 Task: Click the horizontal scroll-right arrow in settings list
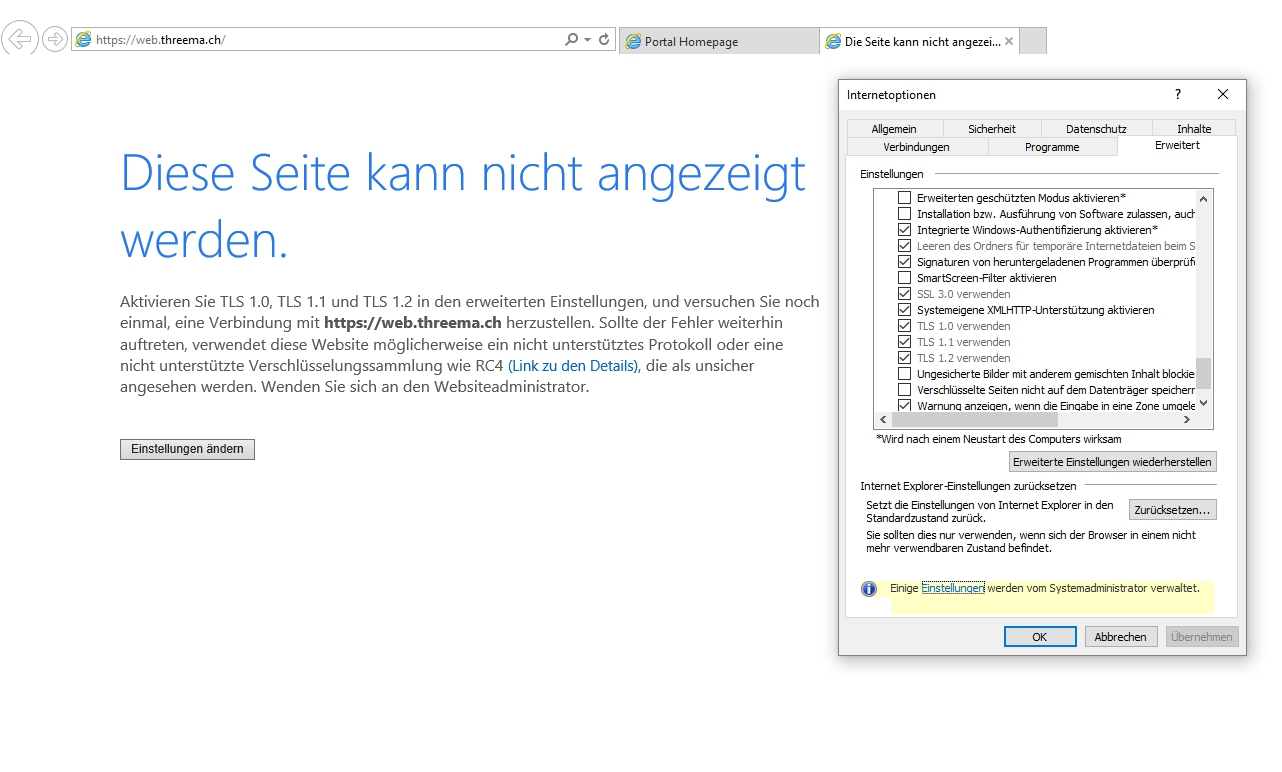[1187, 420]
